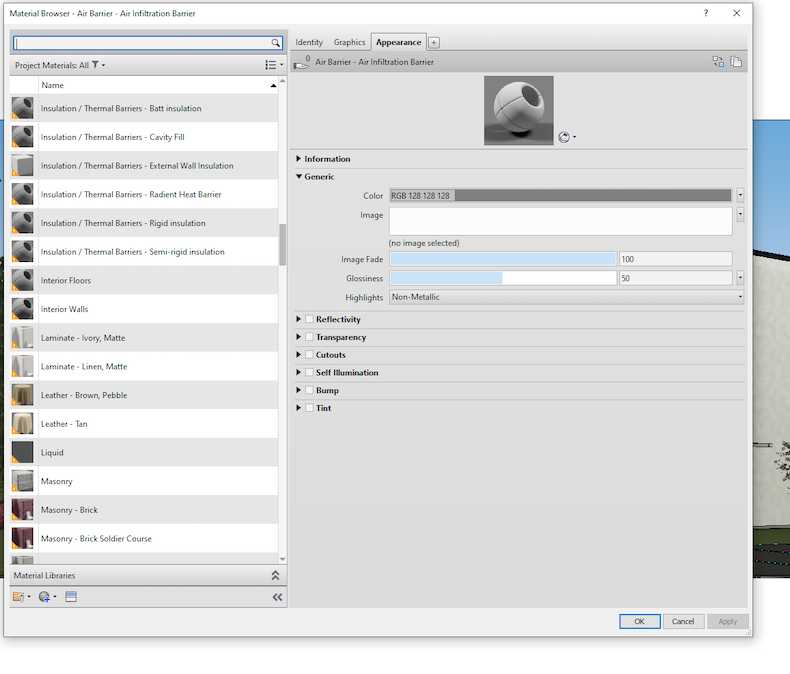The width and height of the screenshot is (790, 674).
Task: Click the Replace this asset icon
Action: [x=718, y=62]
